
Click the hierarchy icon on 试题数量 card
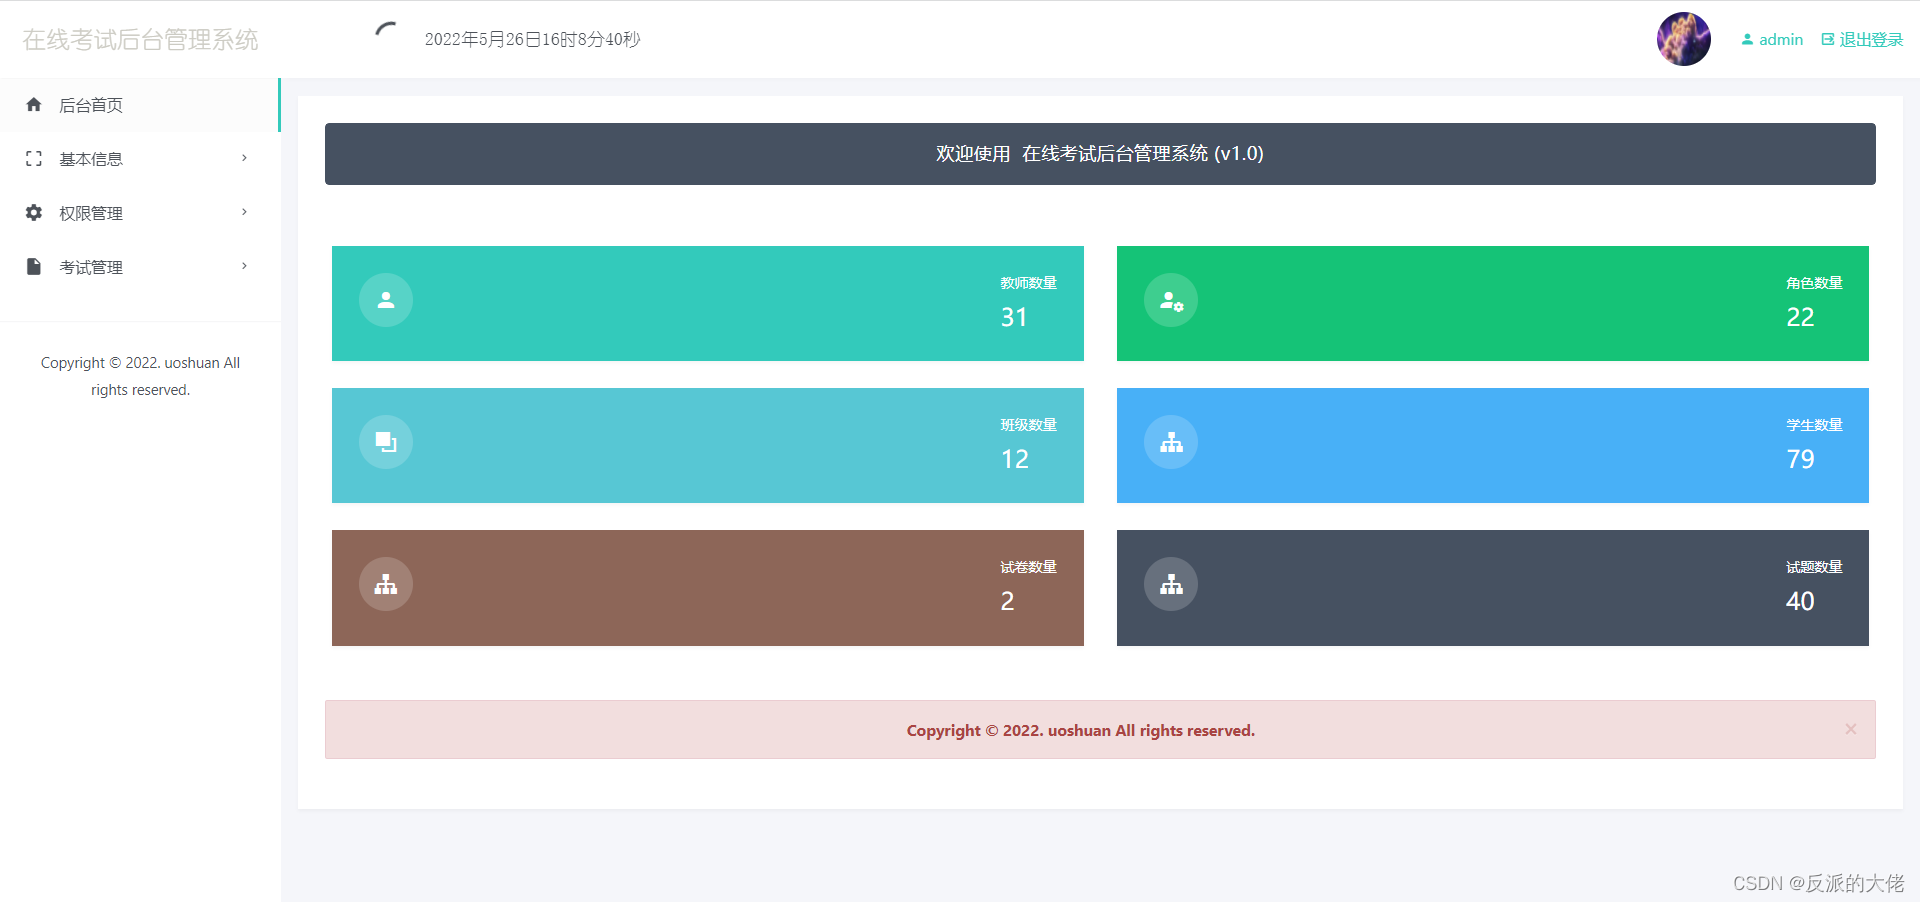1171,584
